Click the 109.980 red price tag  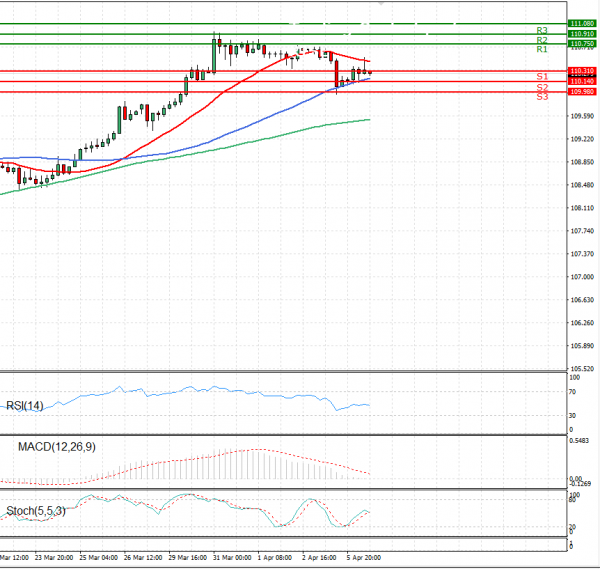(x=581, y=92)
